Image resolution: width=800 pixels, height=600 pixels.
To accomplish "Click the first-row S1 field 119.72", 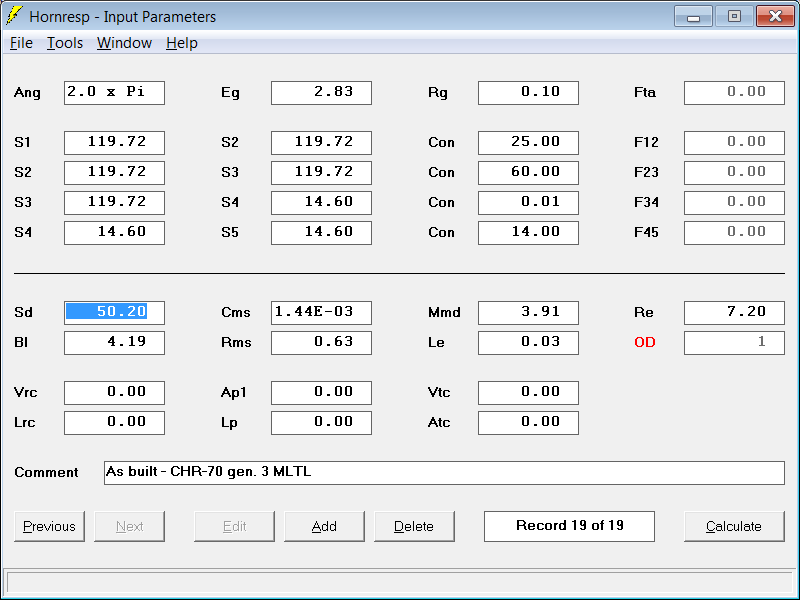I will click(x=114, y=143).
